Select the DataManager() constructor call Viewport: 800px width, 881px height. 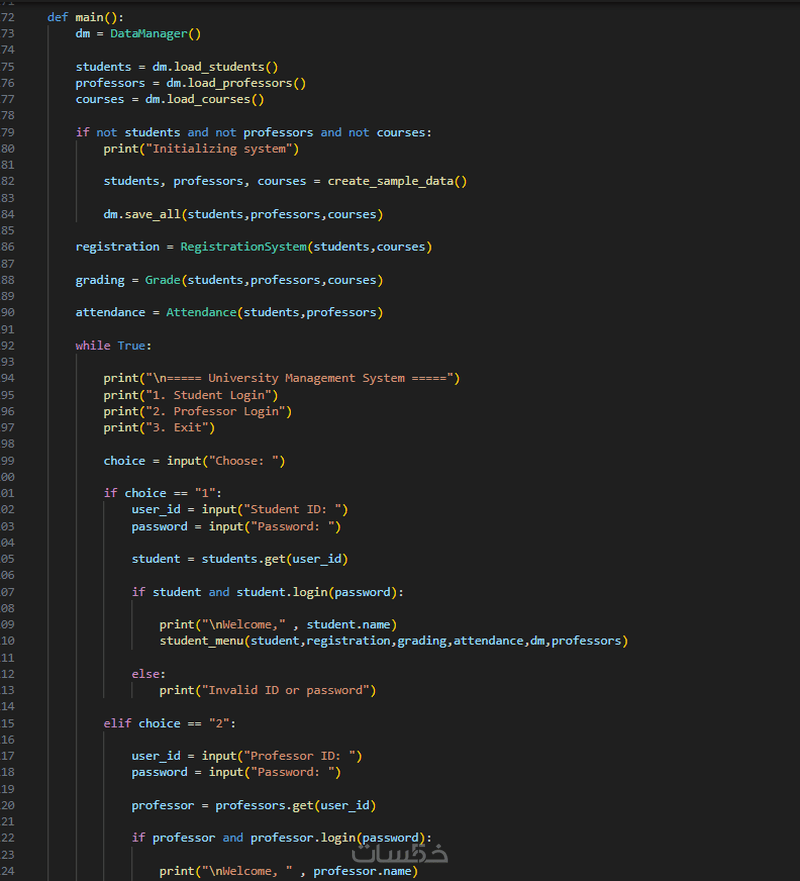coord(156,34)
